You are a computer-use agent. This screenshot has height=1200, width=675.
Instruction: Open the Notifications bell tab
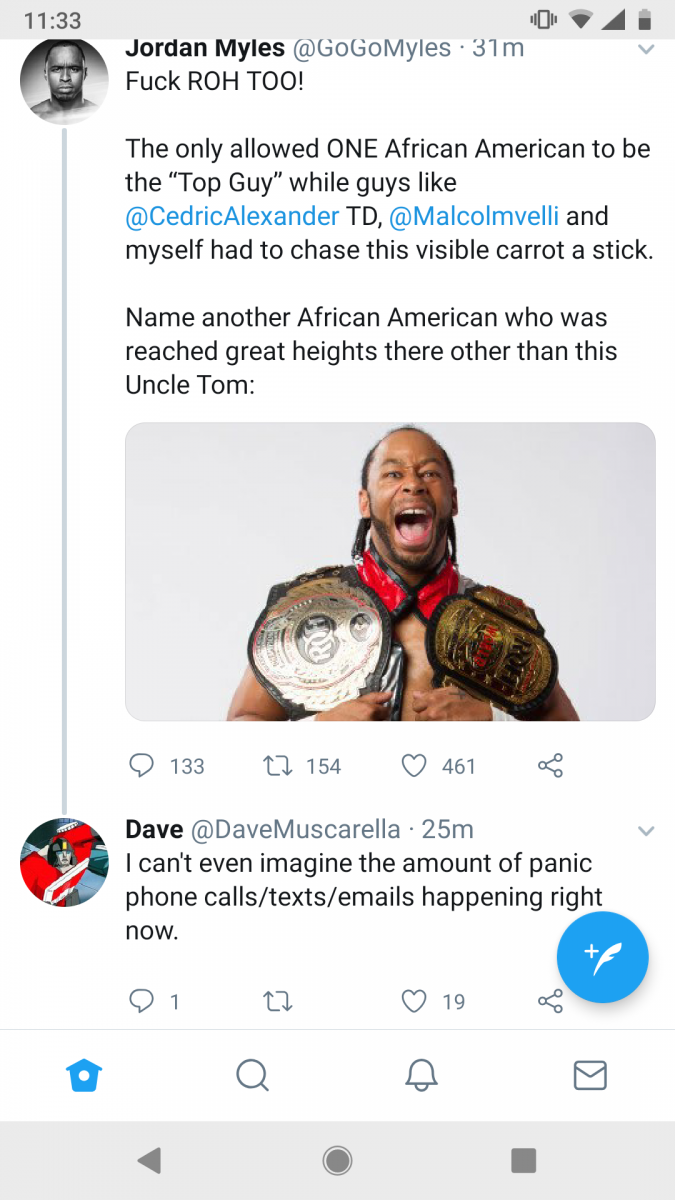pos(421,1075)
